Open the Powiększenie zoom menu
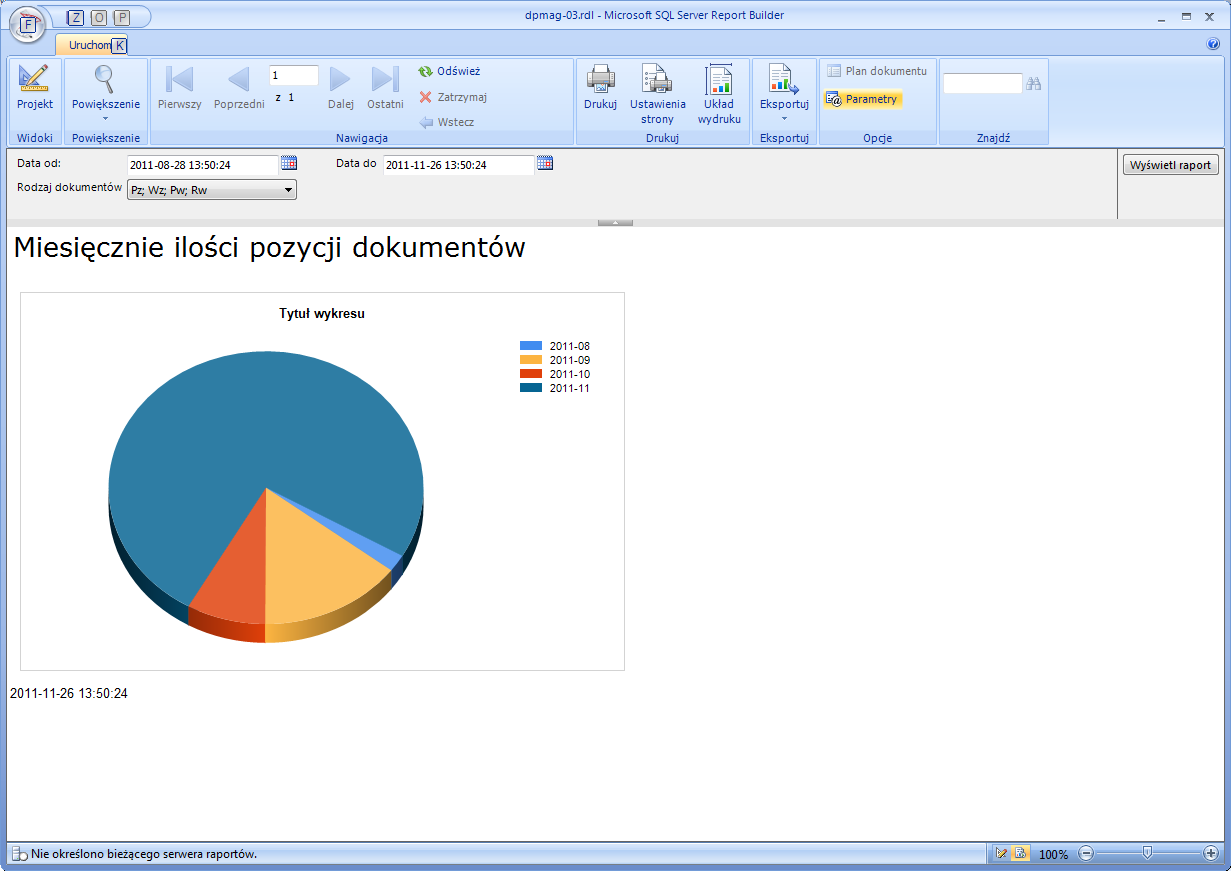Viewport: 1231px width, 871px height. pos(105,94)
